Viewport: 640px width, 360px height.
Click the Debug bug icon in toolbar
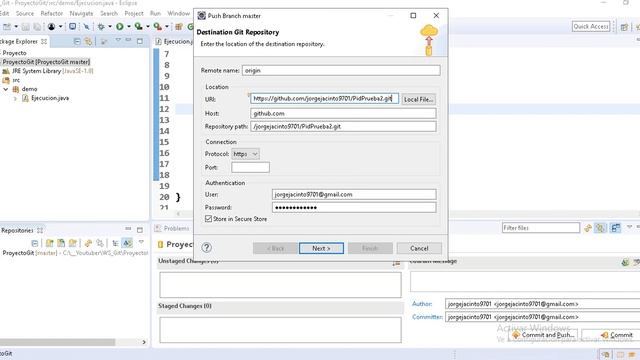101,27
